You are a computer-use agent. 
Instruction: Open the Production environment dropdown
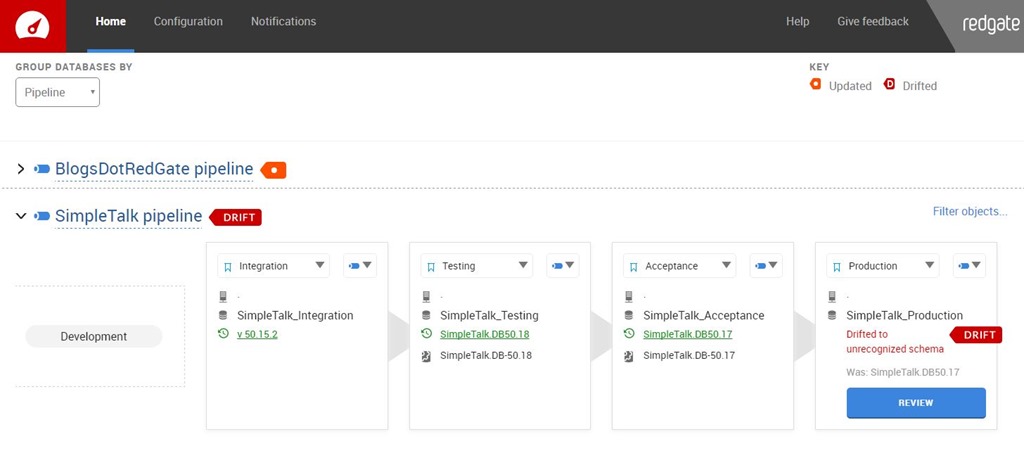883,266
